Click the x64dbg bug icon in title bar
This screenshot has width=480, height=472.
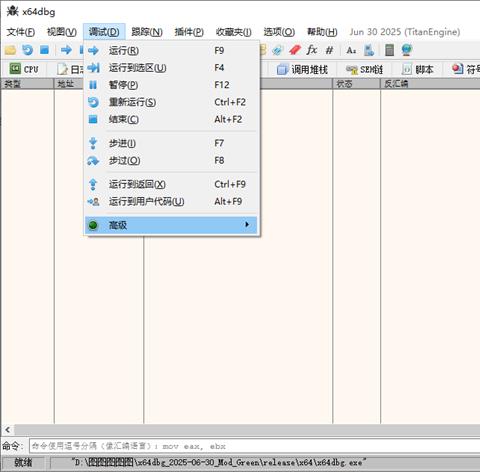(12, 11)
